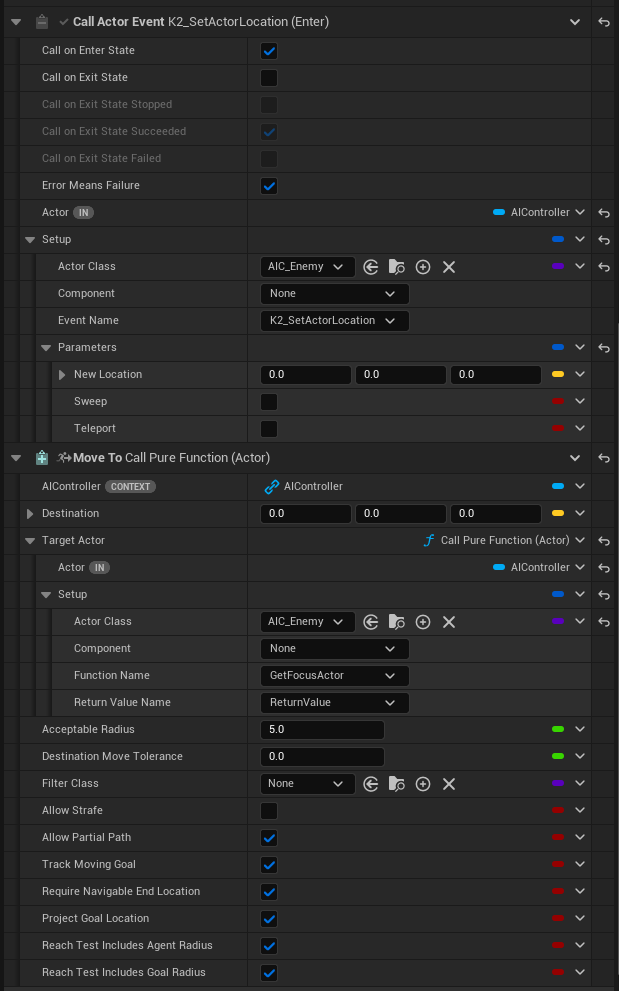
Task: Click the AIController context link icon
Action: click(x=272, y=487)
